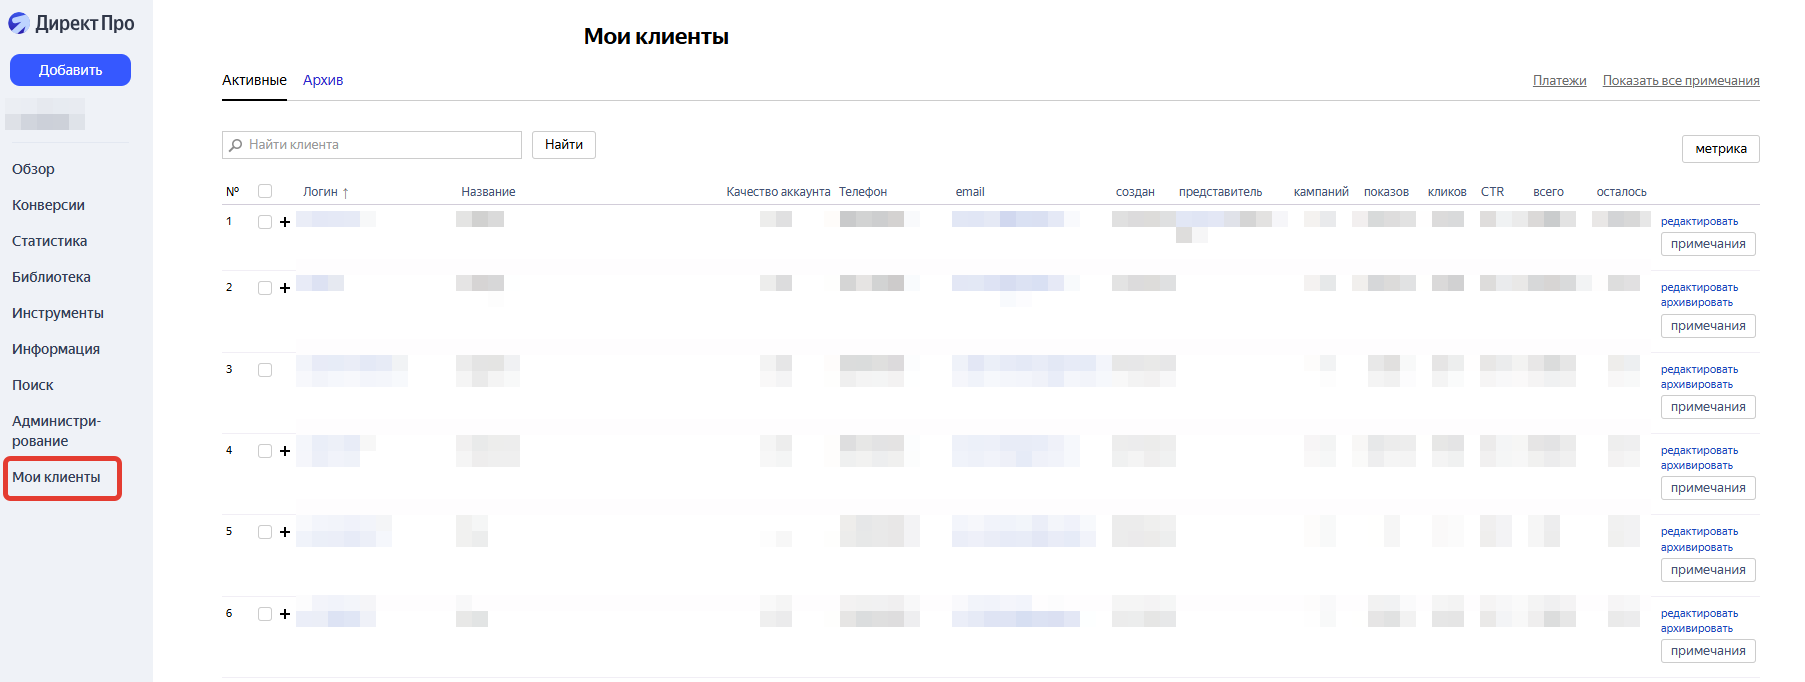
Task: Switch to the Архив tab
Action: pos(323,80)
